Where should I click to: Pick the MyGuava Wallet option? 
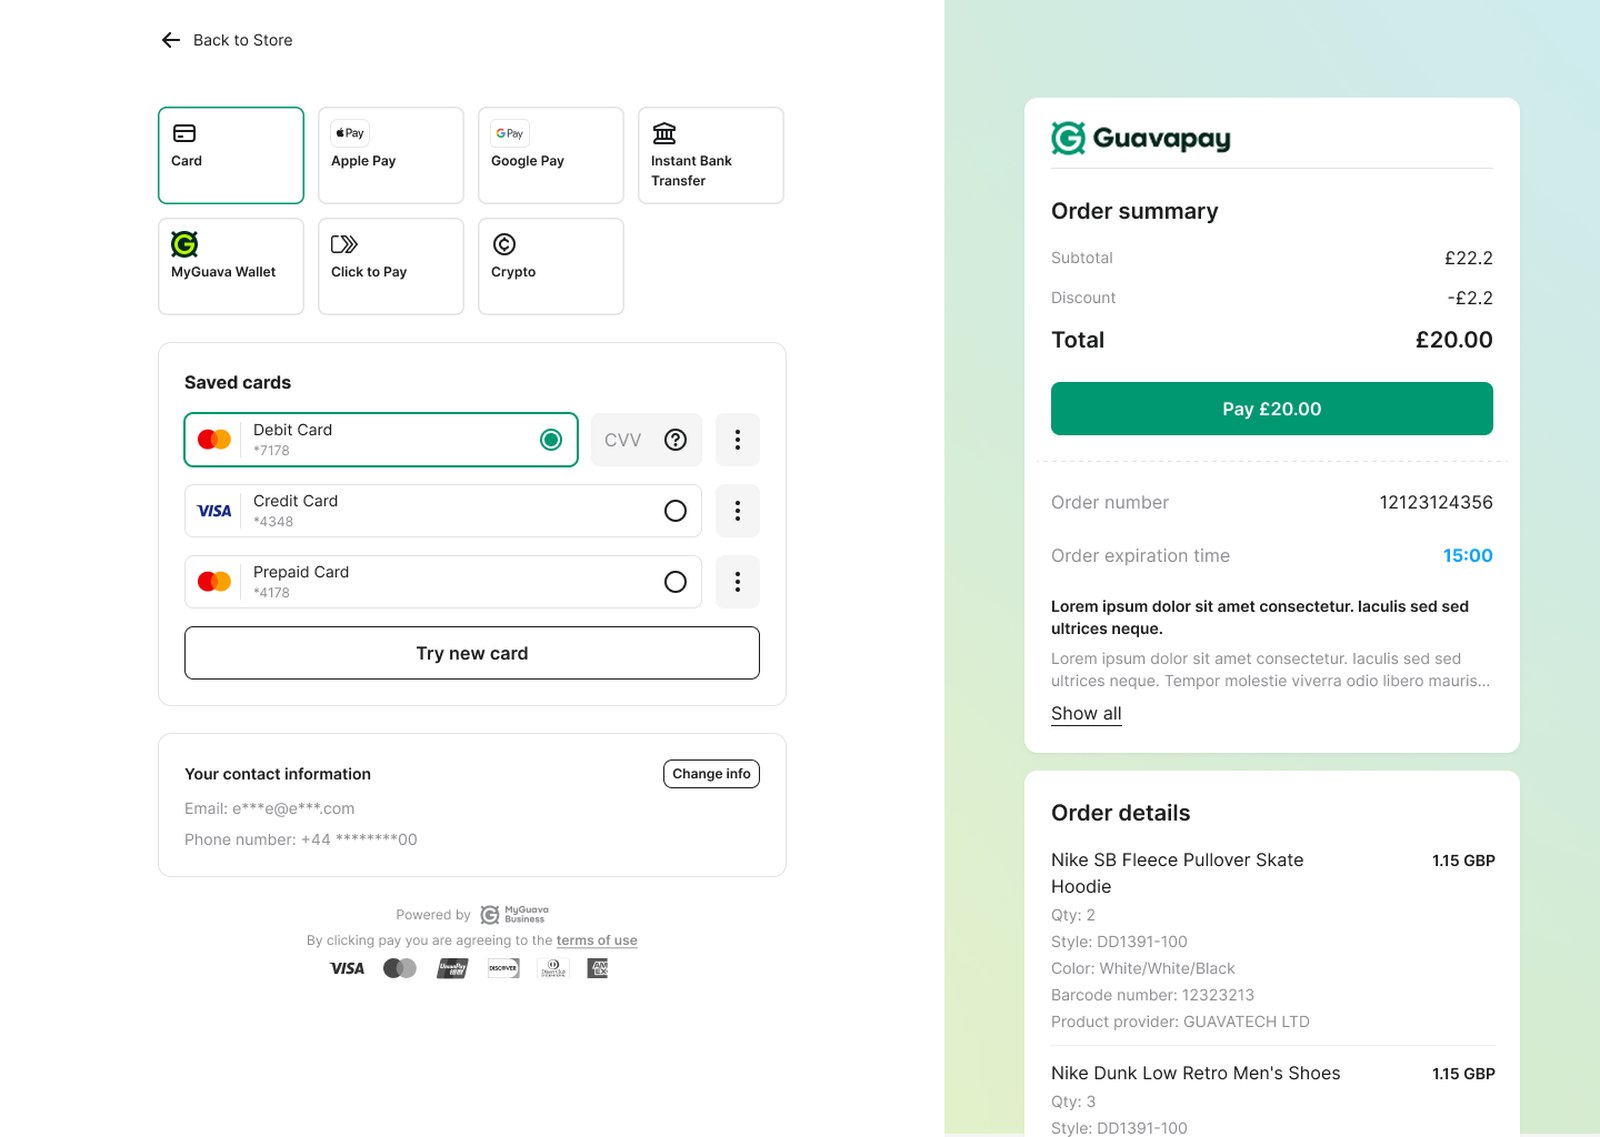(x=231, y=266)
